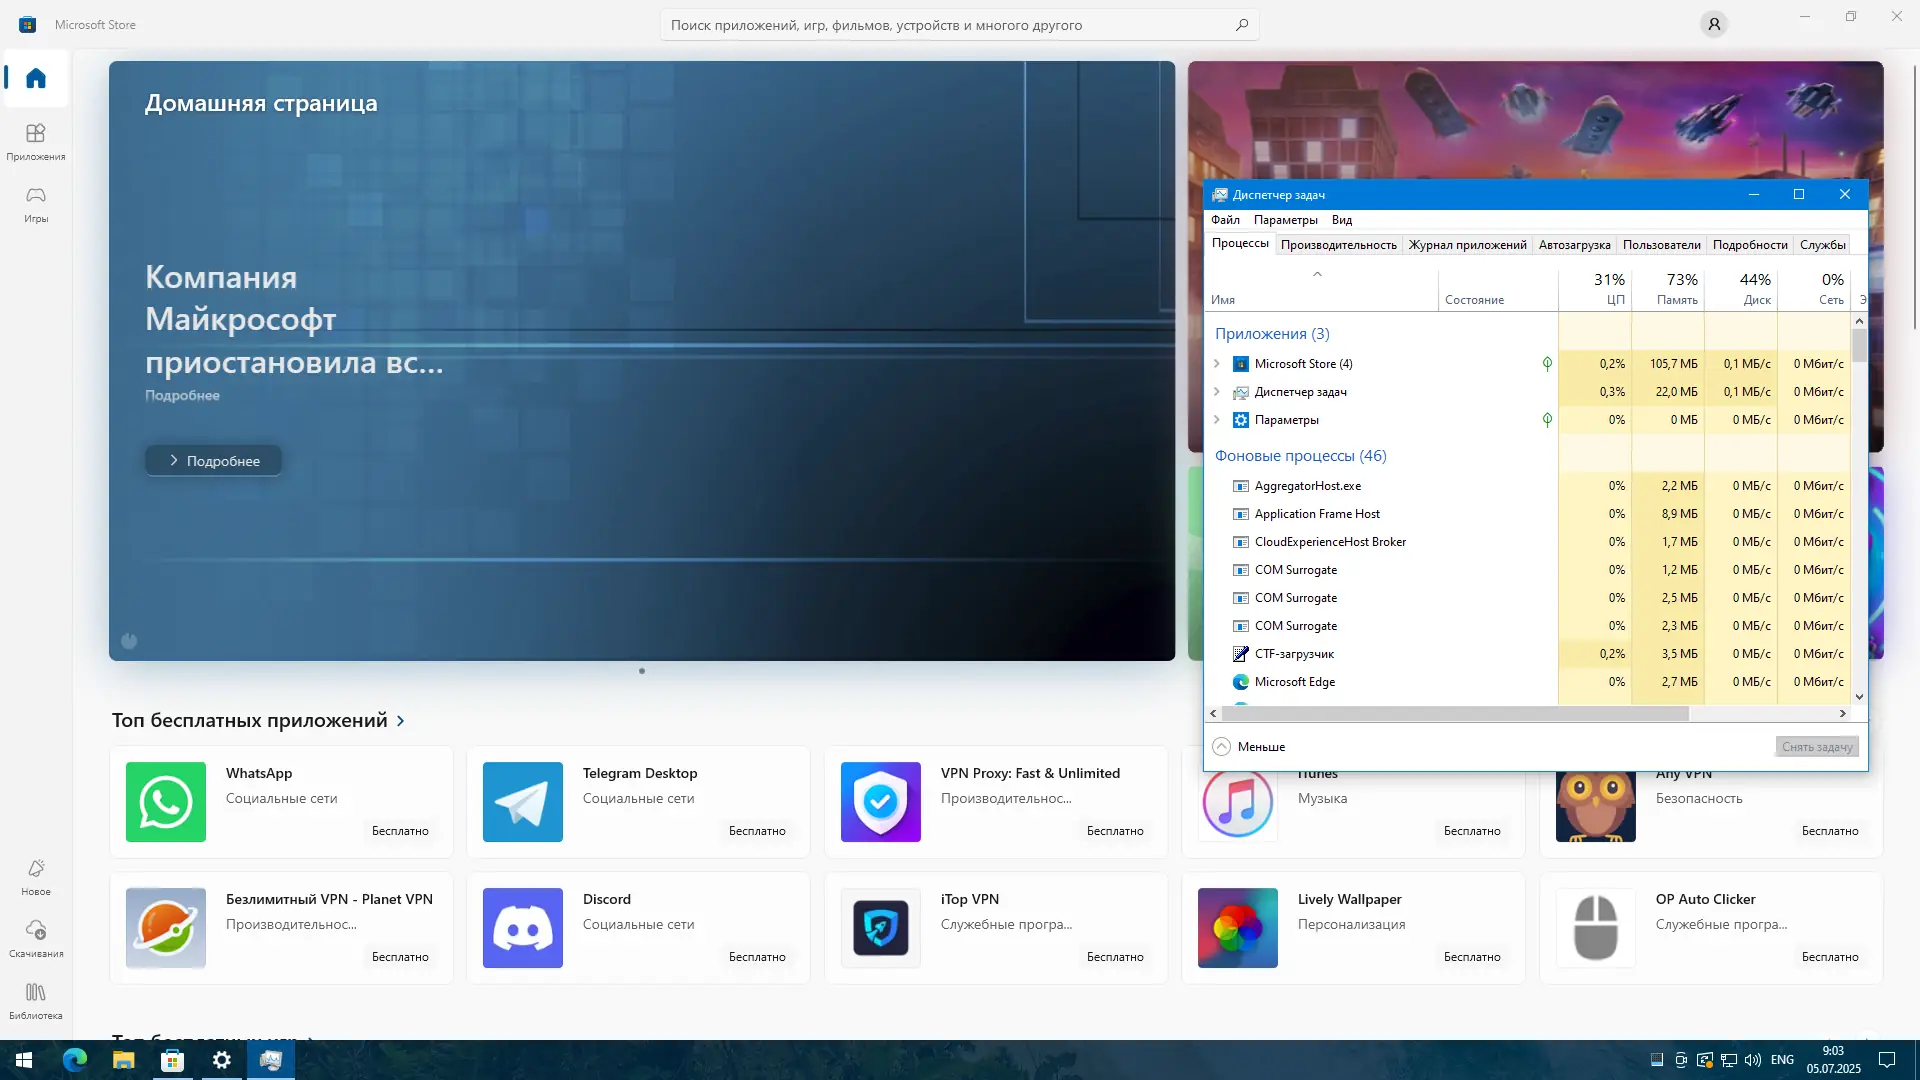This screenshot has height=1080, width=1920.
Task: Open the Файл menu in Task Manager
Action: (1225, 220)
